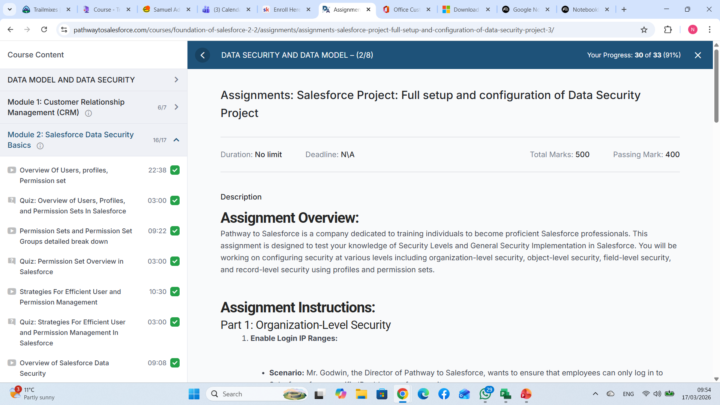The height and width of the screenshot is (405, 720).
Task: Open info icon next to Module 2 title
Action: coord(40,146)
